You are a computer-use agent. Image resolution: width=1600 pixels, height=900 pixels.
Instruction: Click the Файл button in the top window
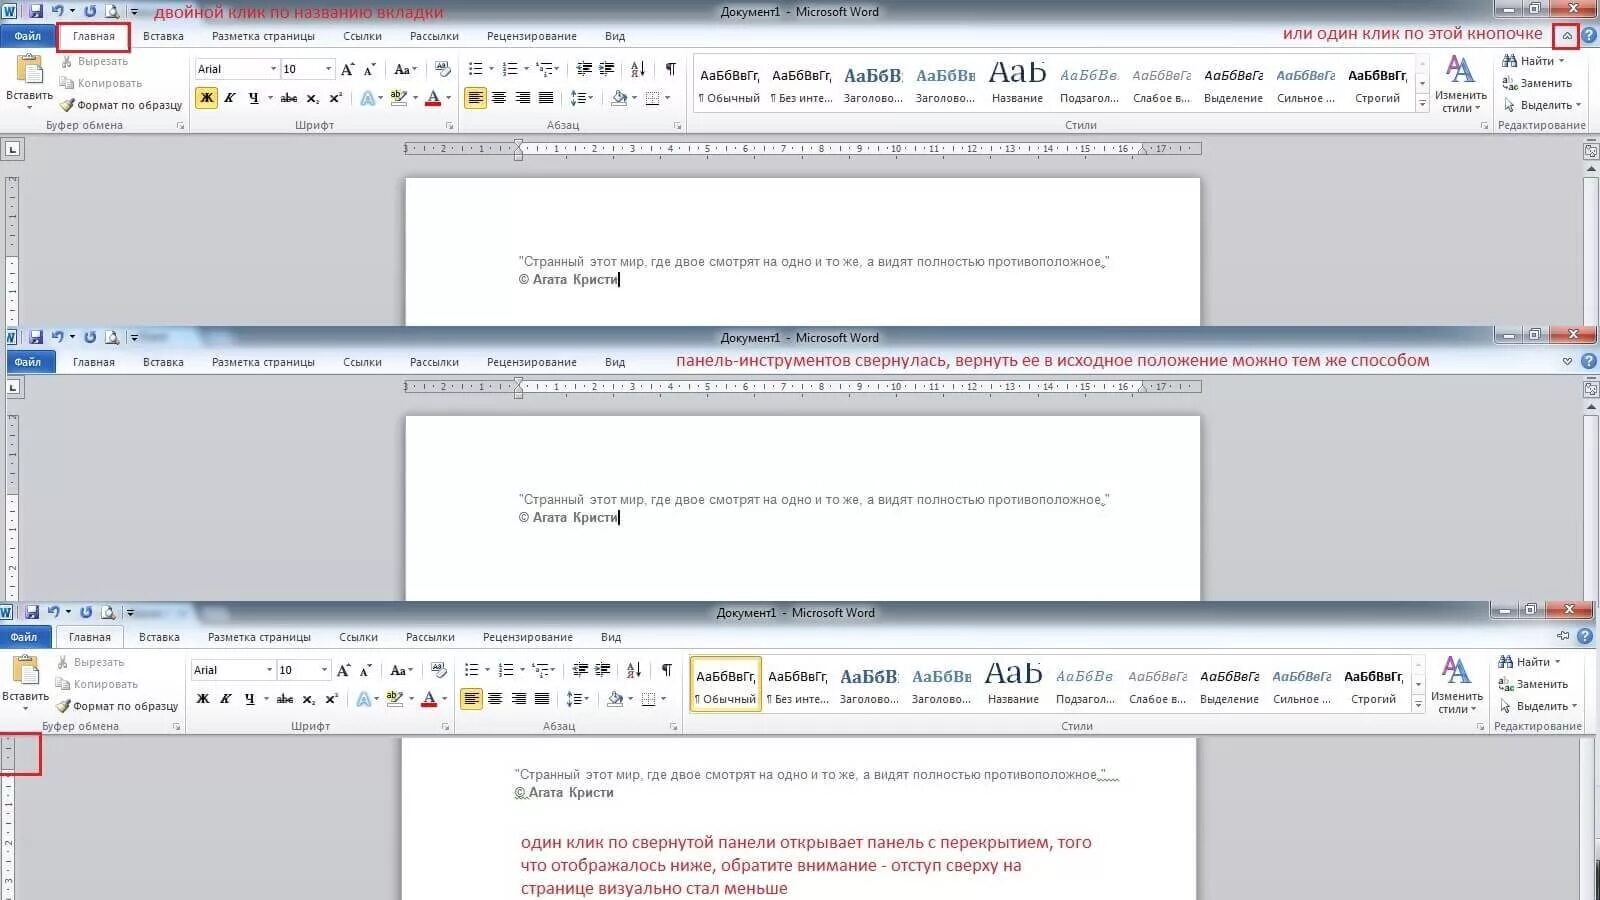click(27, 36)
